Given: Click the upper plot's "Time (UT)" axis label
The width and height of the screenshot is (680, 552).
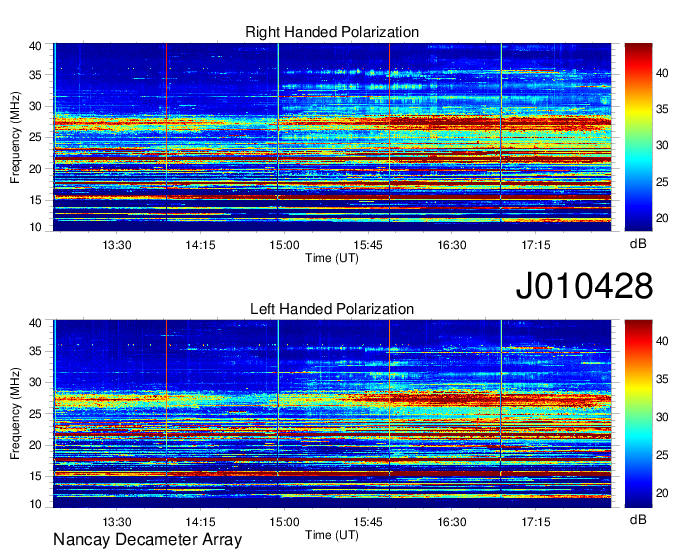Looking at the screenshot, I should point(332,258).
